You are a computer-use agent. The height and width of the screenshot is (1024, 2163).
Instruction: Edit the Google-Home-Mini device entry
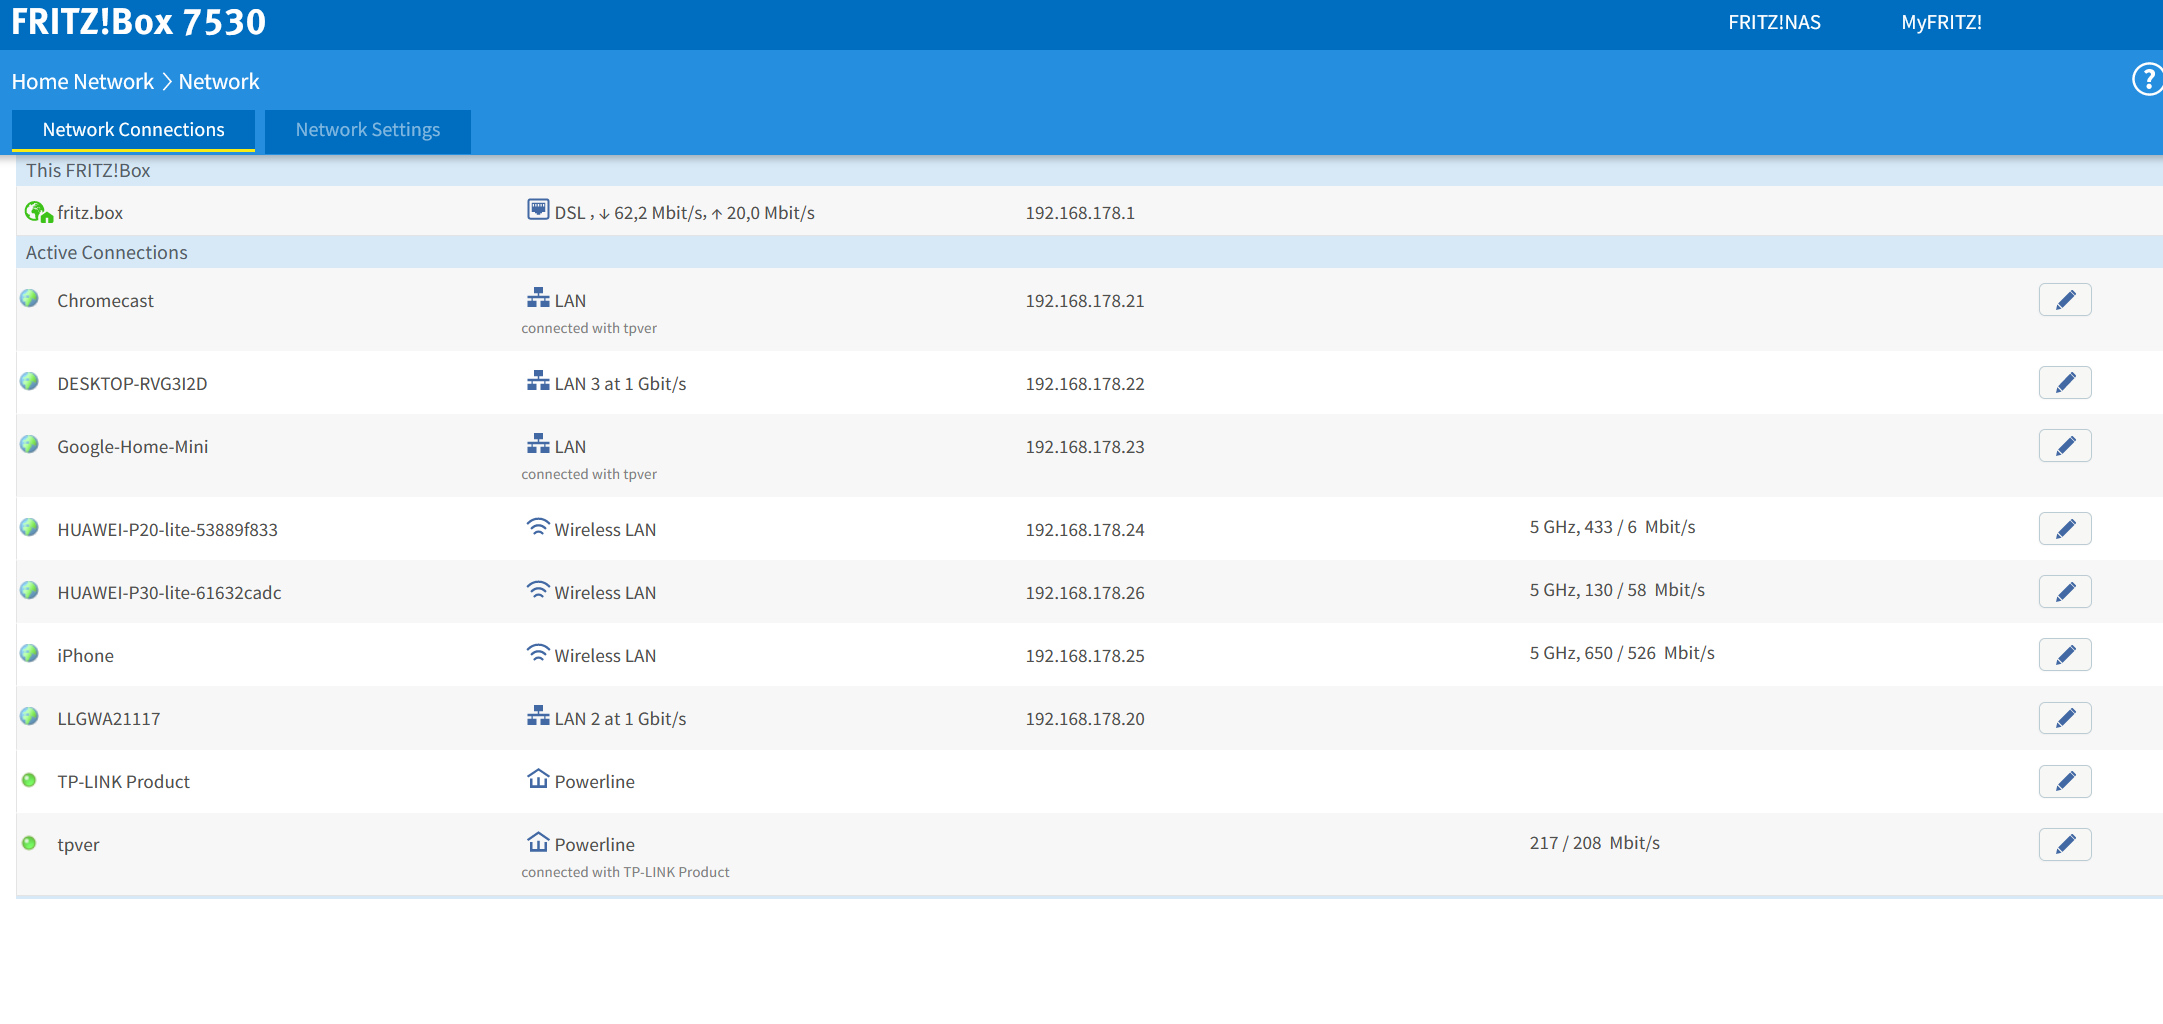2065,446
